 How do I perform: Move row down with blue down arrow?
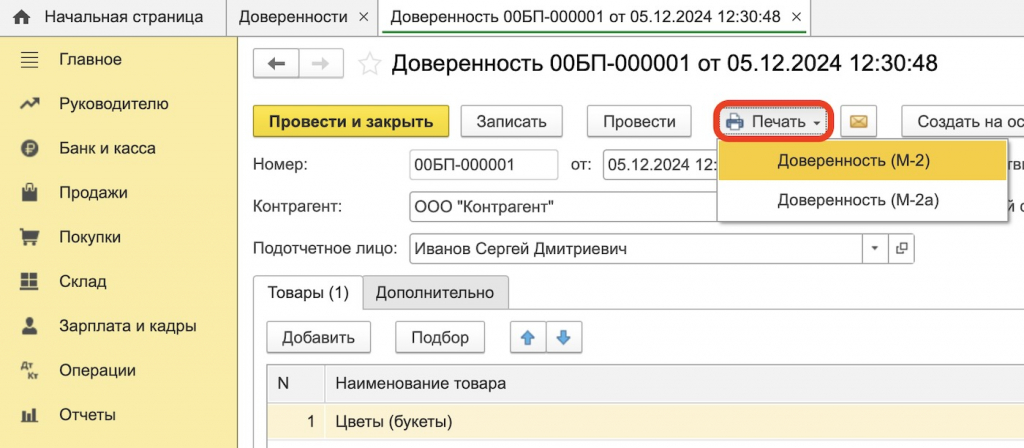564,338
